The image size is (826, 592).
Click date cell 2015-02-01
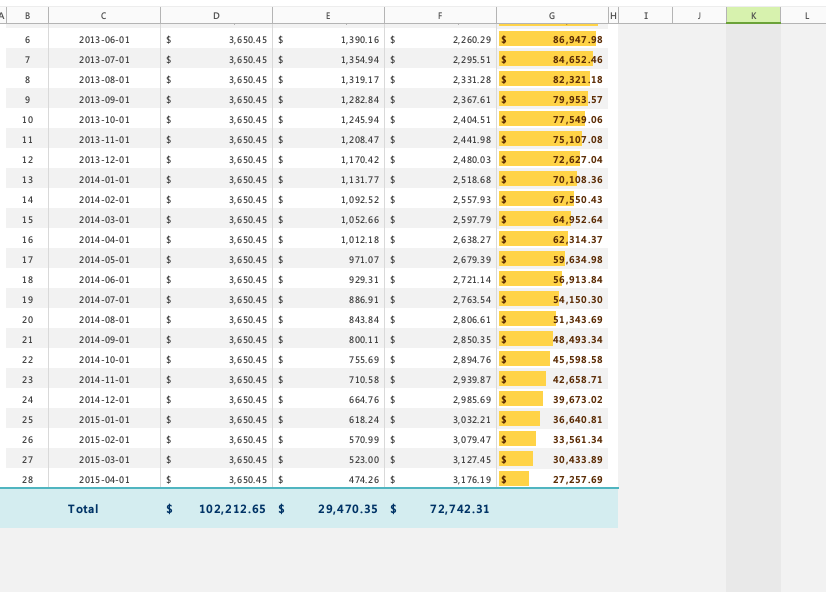(104, 440)
